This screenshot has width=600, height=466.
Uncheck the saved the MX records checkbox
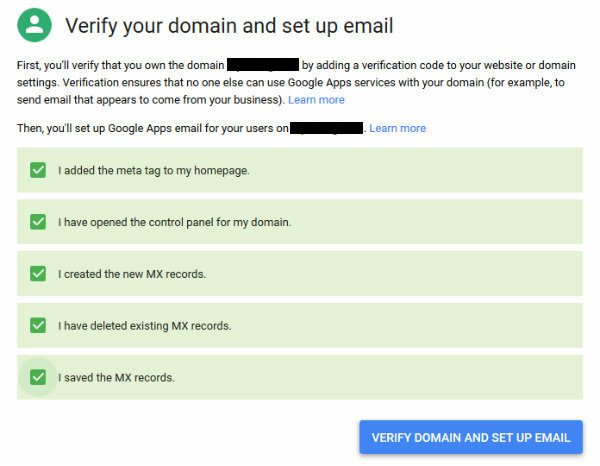(38, 377)
